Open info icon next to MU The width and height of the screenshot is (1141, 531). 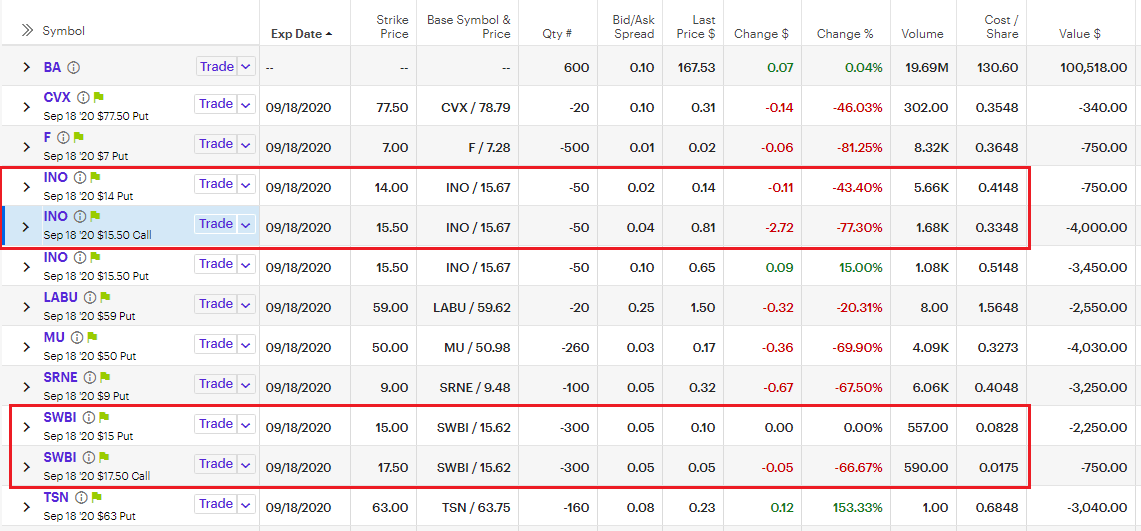coord(76,338)
